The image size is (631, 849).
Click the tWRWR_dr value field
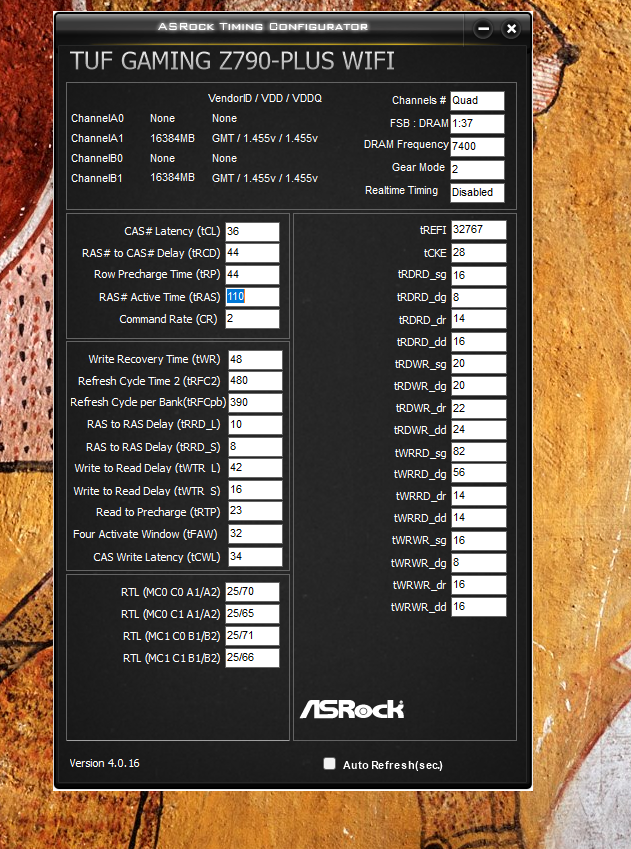point(479,585)
